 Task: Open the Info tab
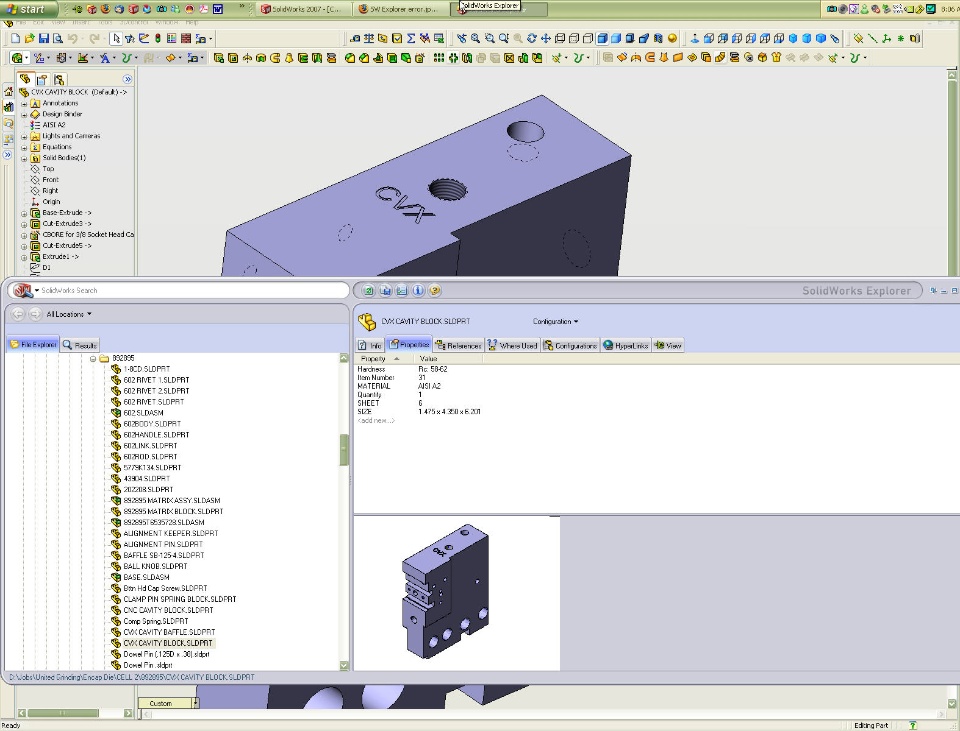370,346
